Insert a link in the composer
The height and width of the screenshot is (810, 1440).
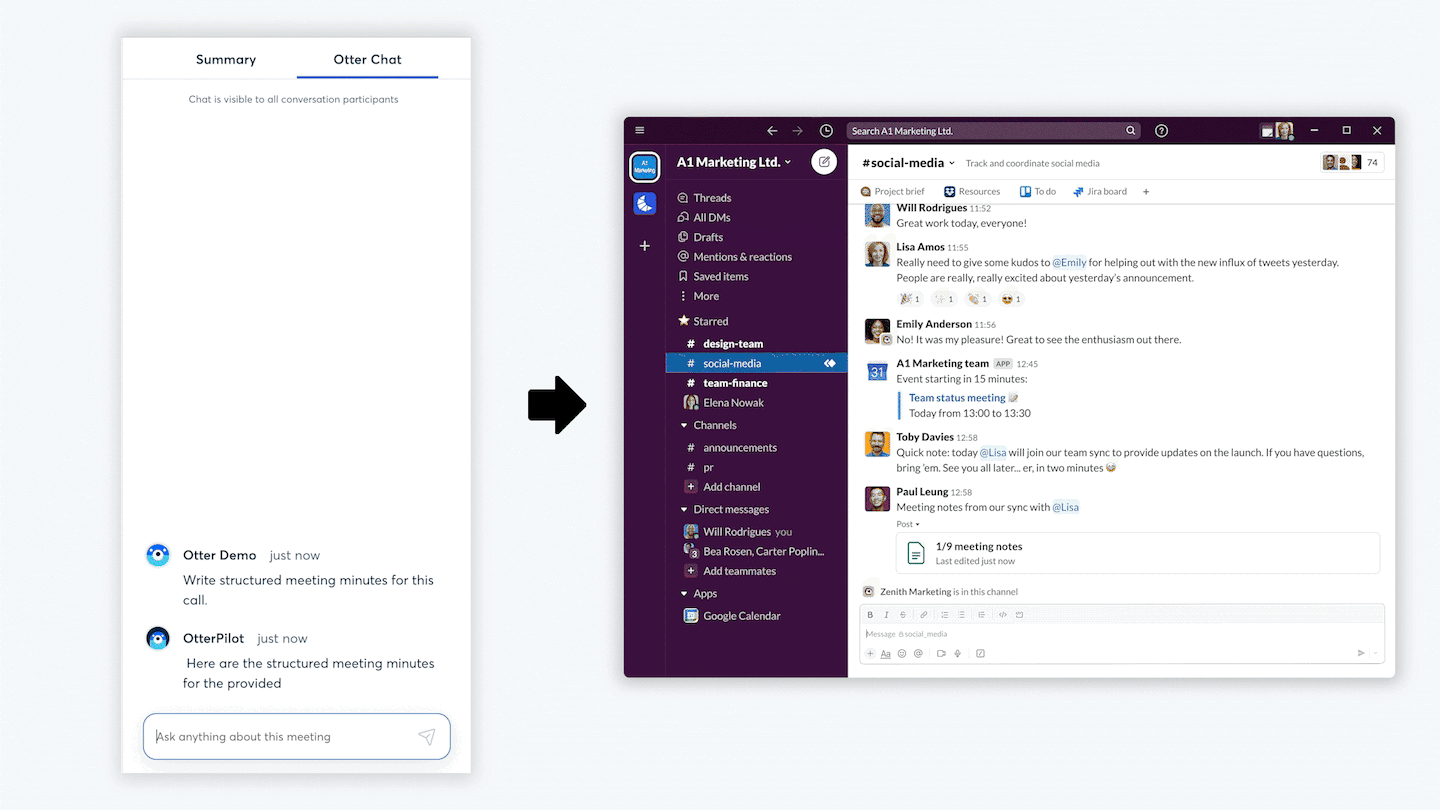click(x=924, y=615)
